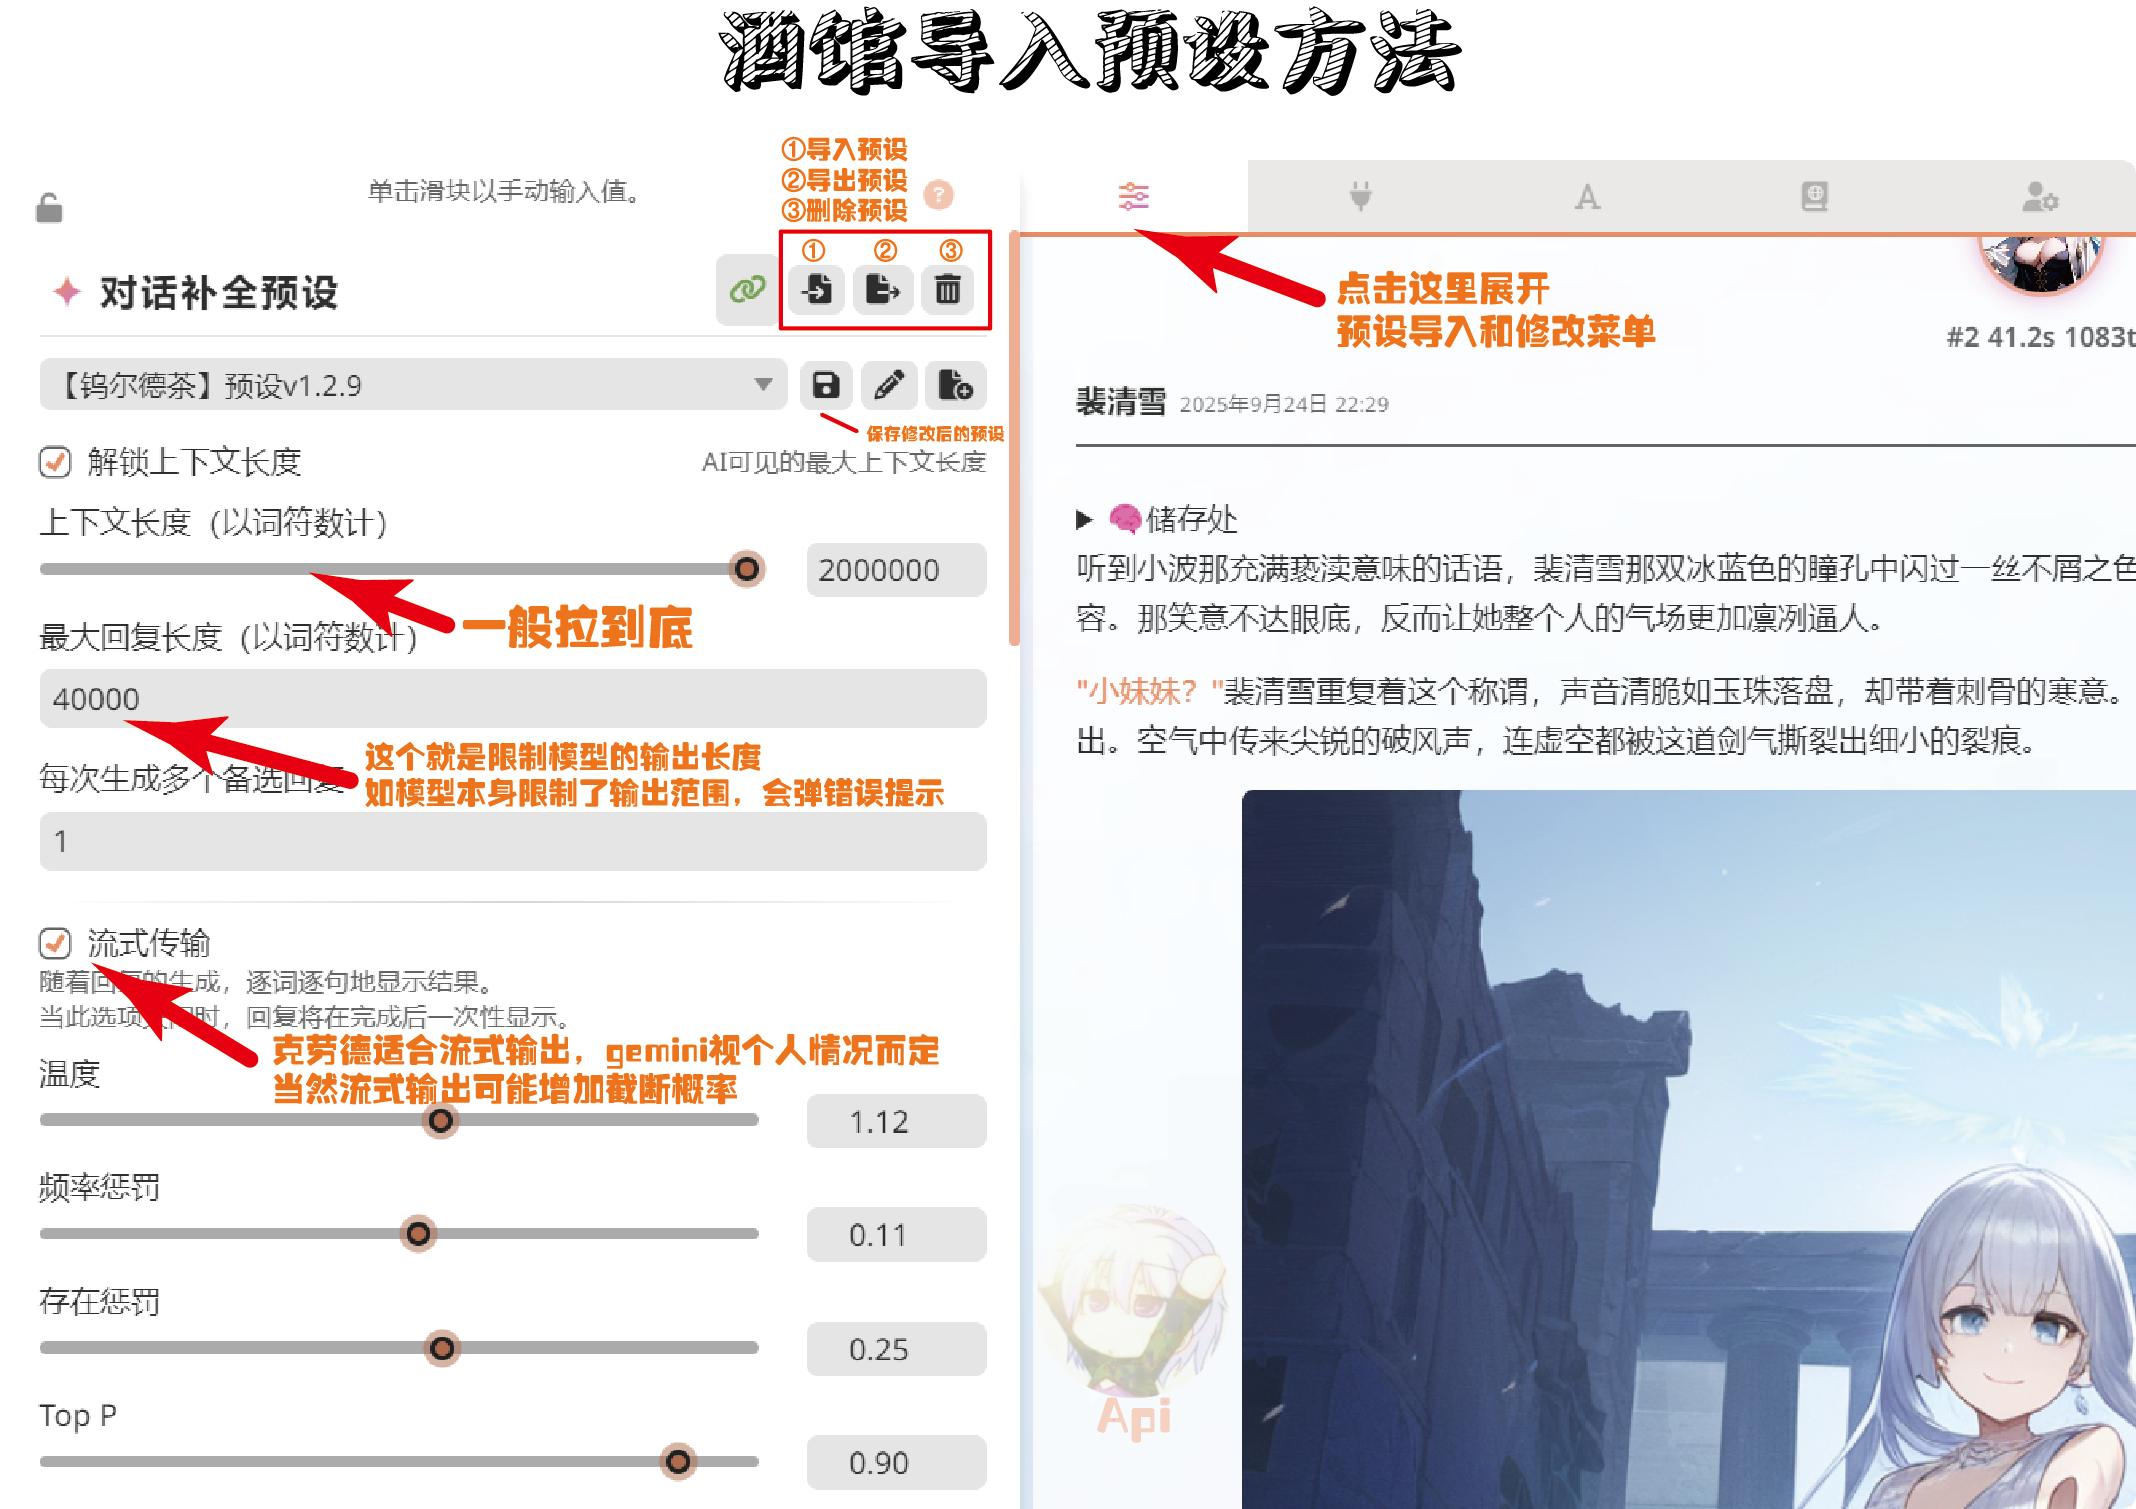Screen dimensions: 2136x1509
Task: Click the export preset icon
Action: tap(882, 290)
